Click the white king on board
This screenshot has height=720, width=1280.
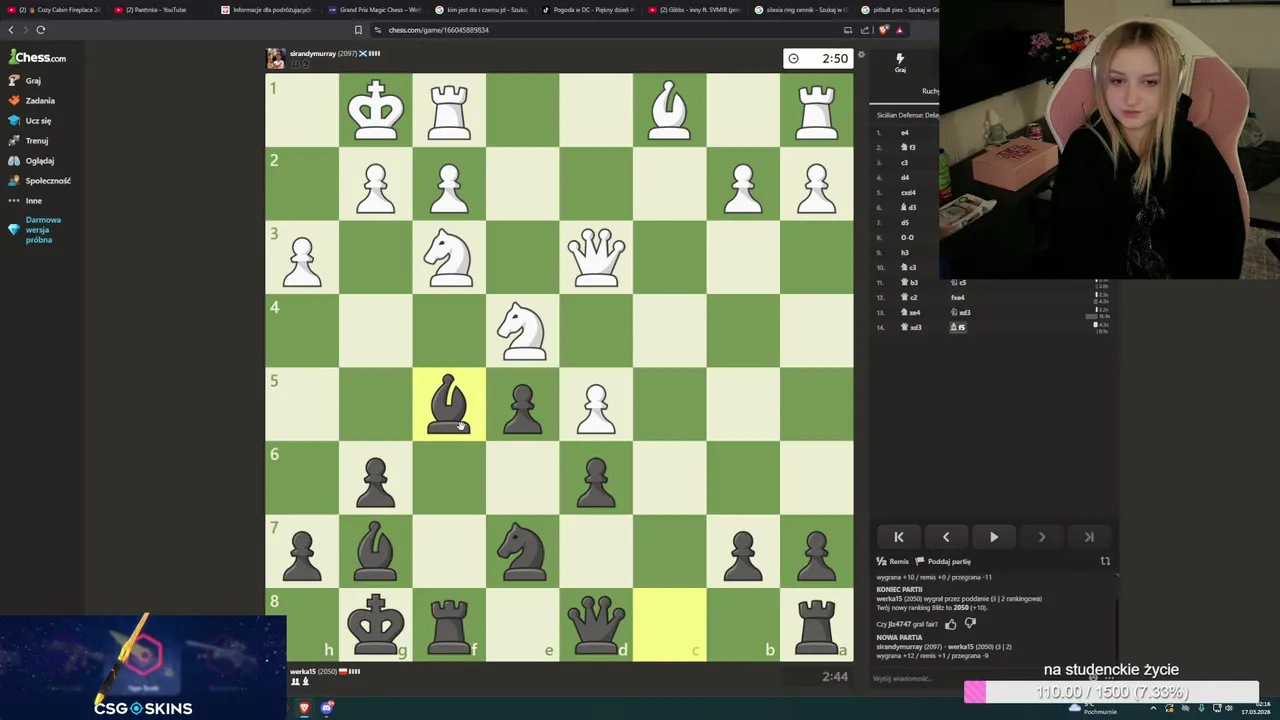coord(375,110)
